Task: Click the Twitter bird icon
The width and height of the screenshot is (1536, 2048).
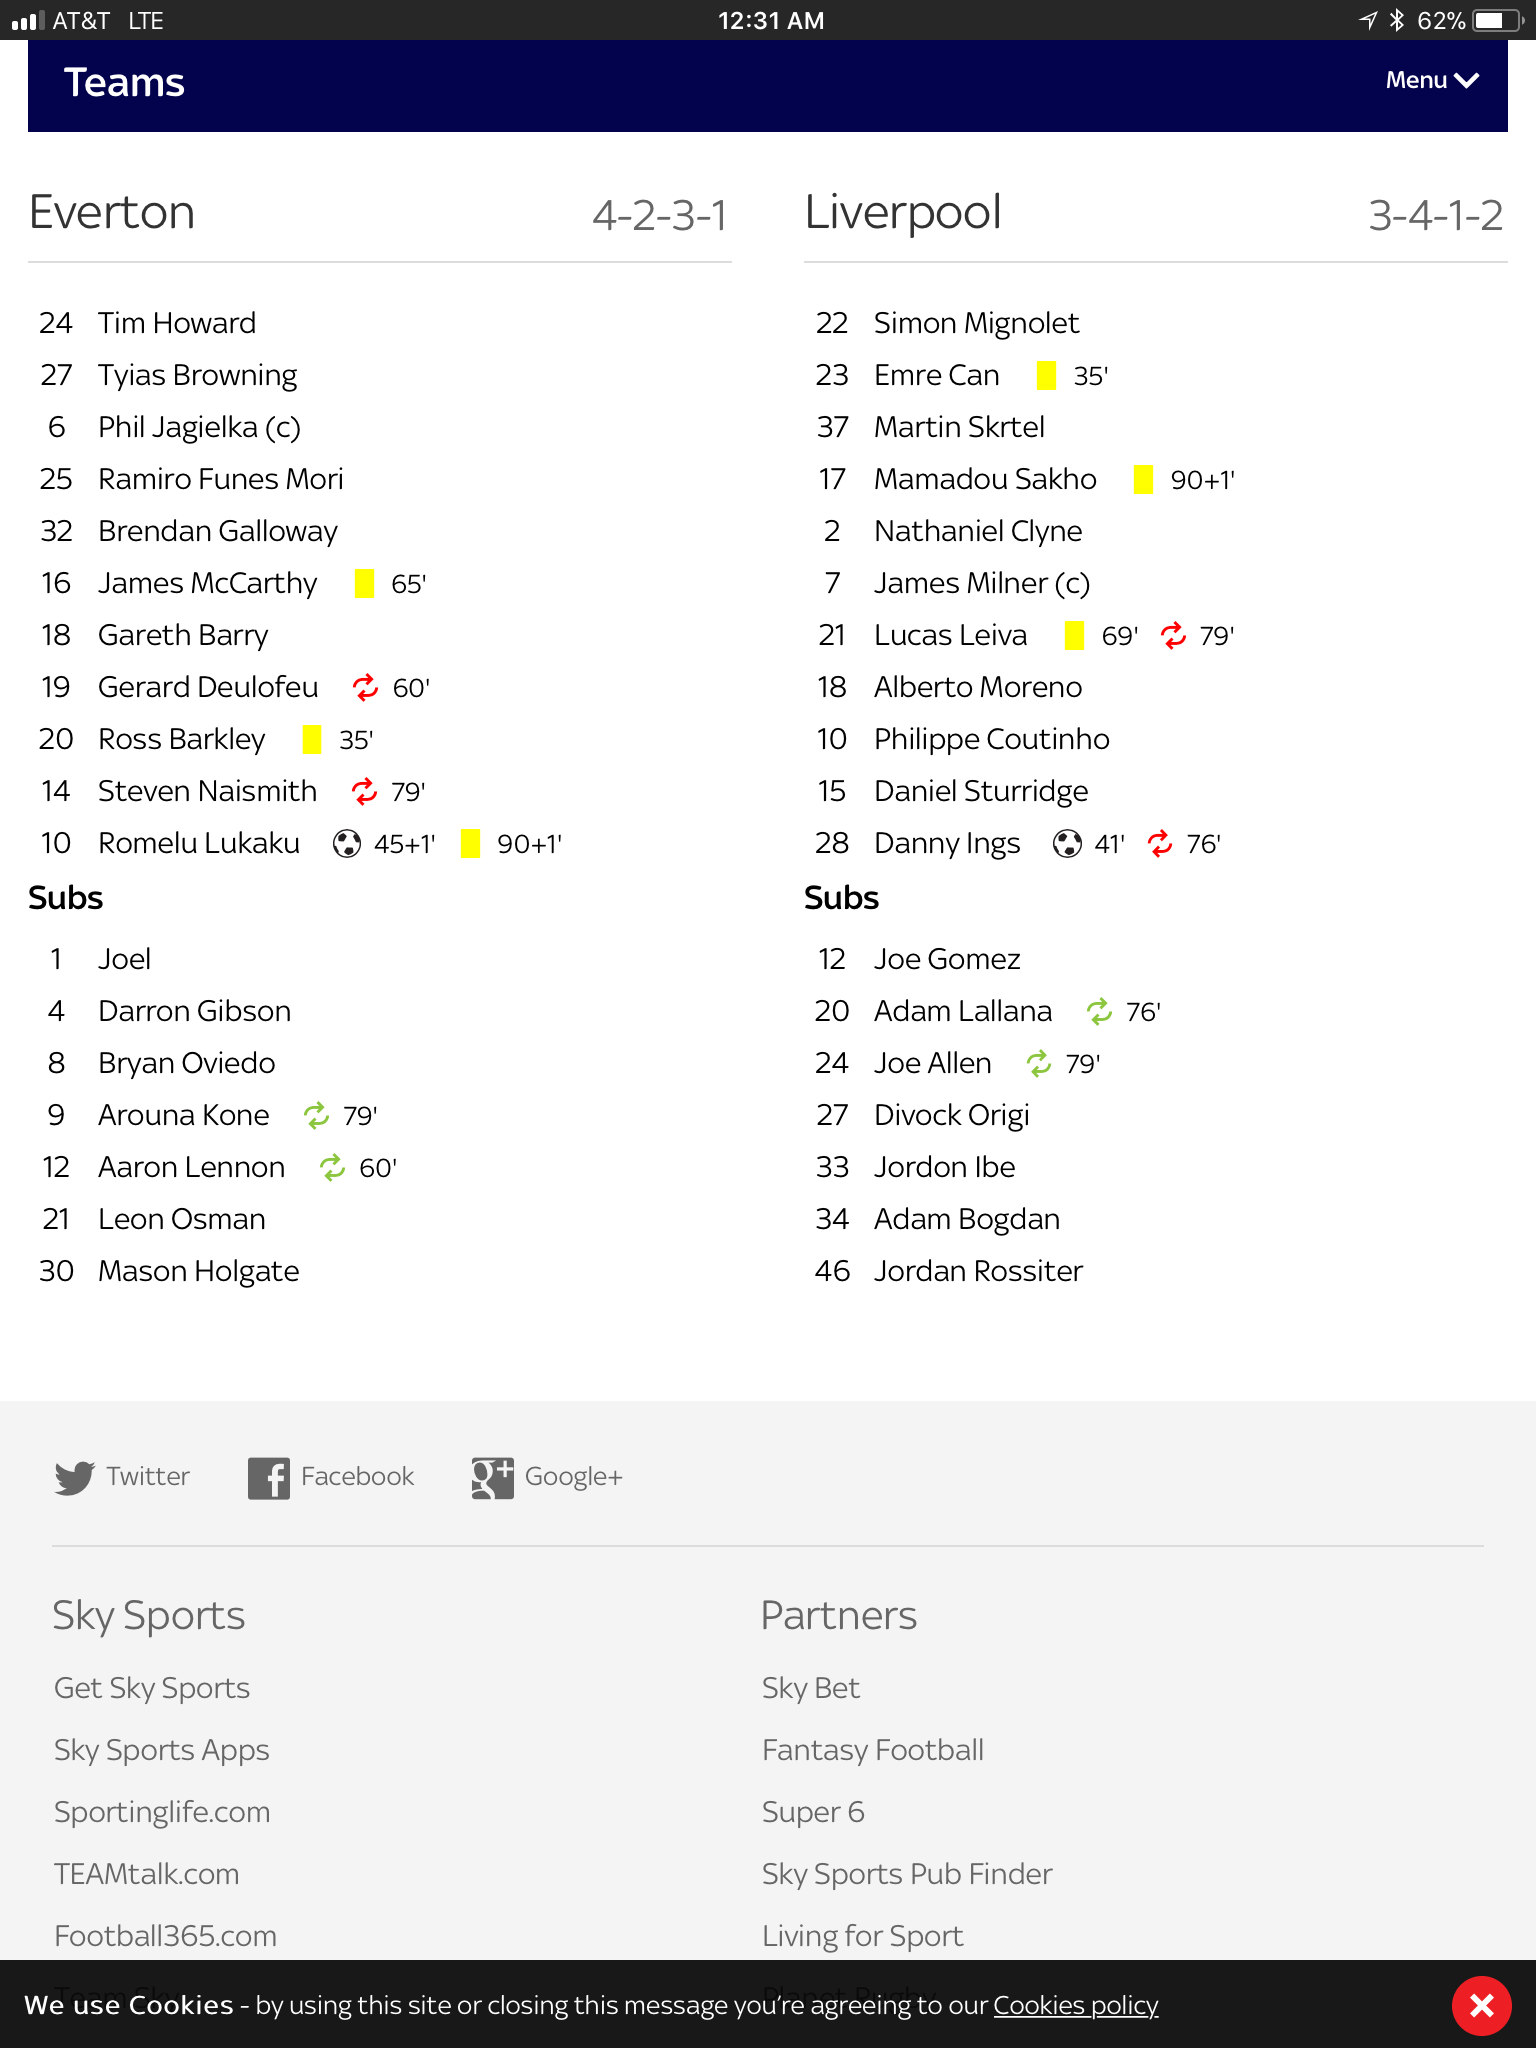Action: coord(74,1477)
